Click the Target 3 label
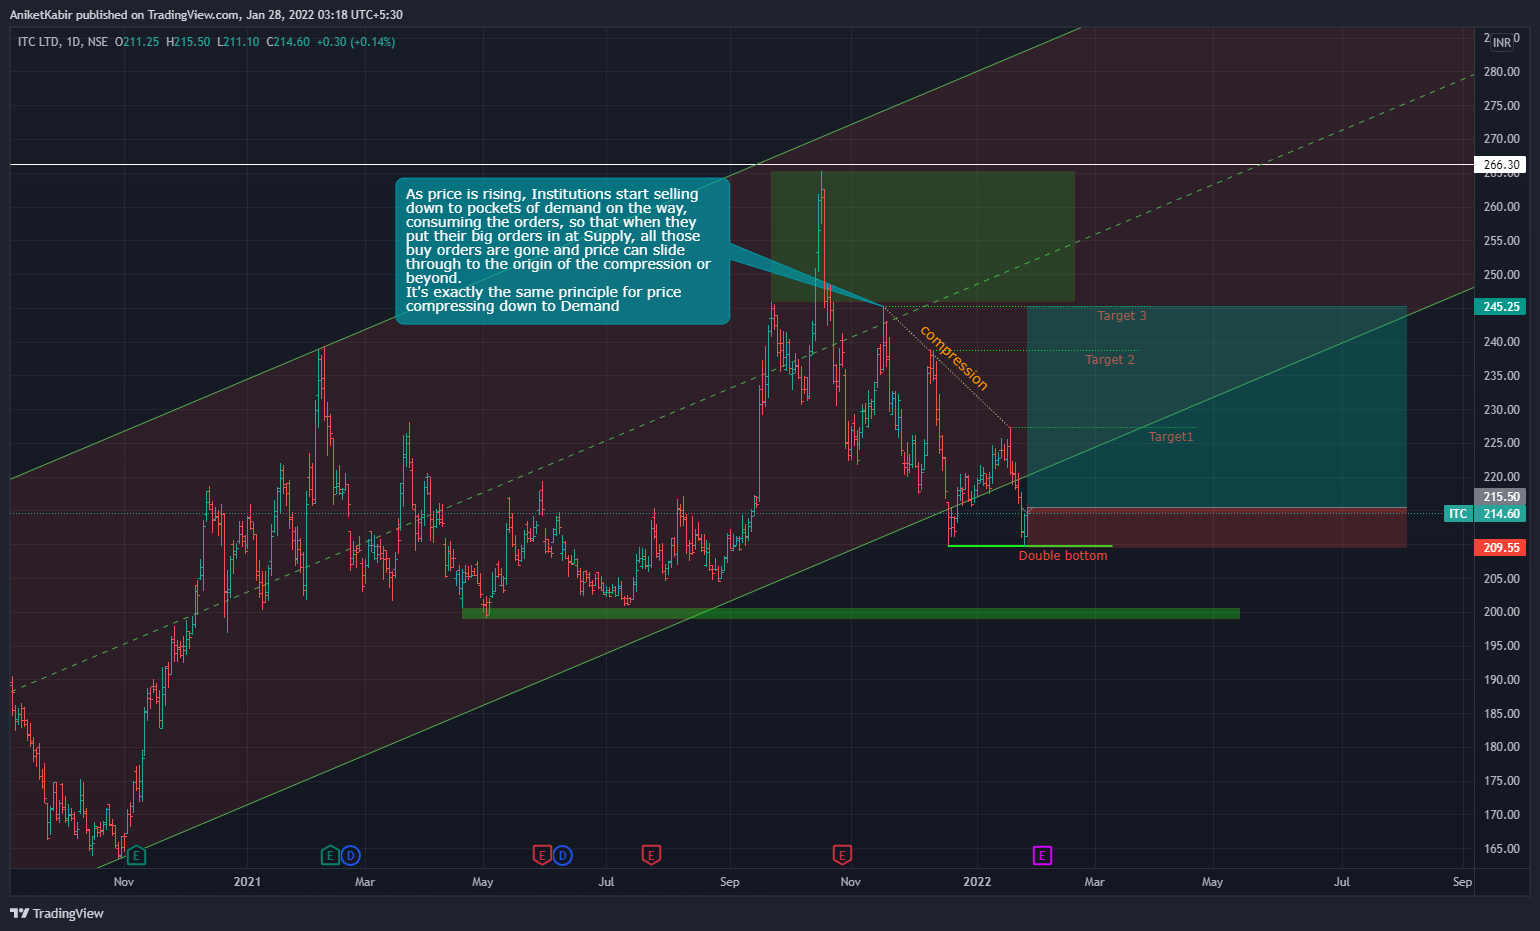Screen dimensions: 1540x931 (1122, 316)
